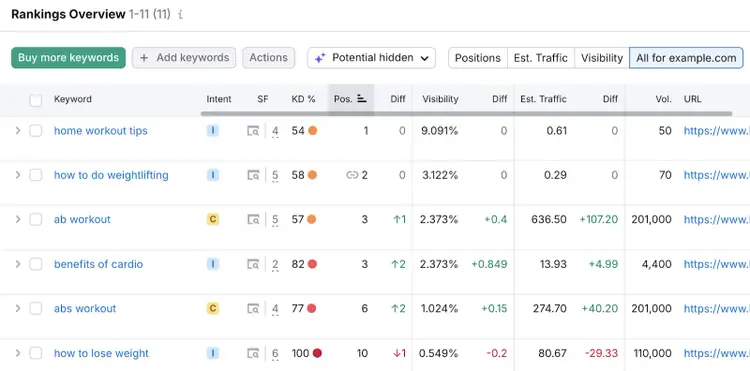Click the orange KD dot for home workout tips

tap(312, 131)
